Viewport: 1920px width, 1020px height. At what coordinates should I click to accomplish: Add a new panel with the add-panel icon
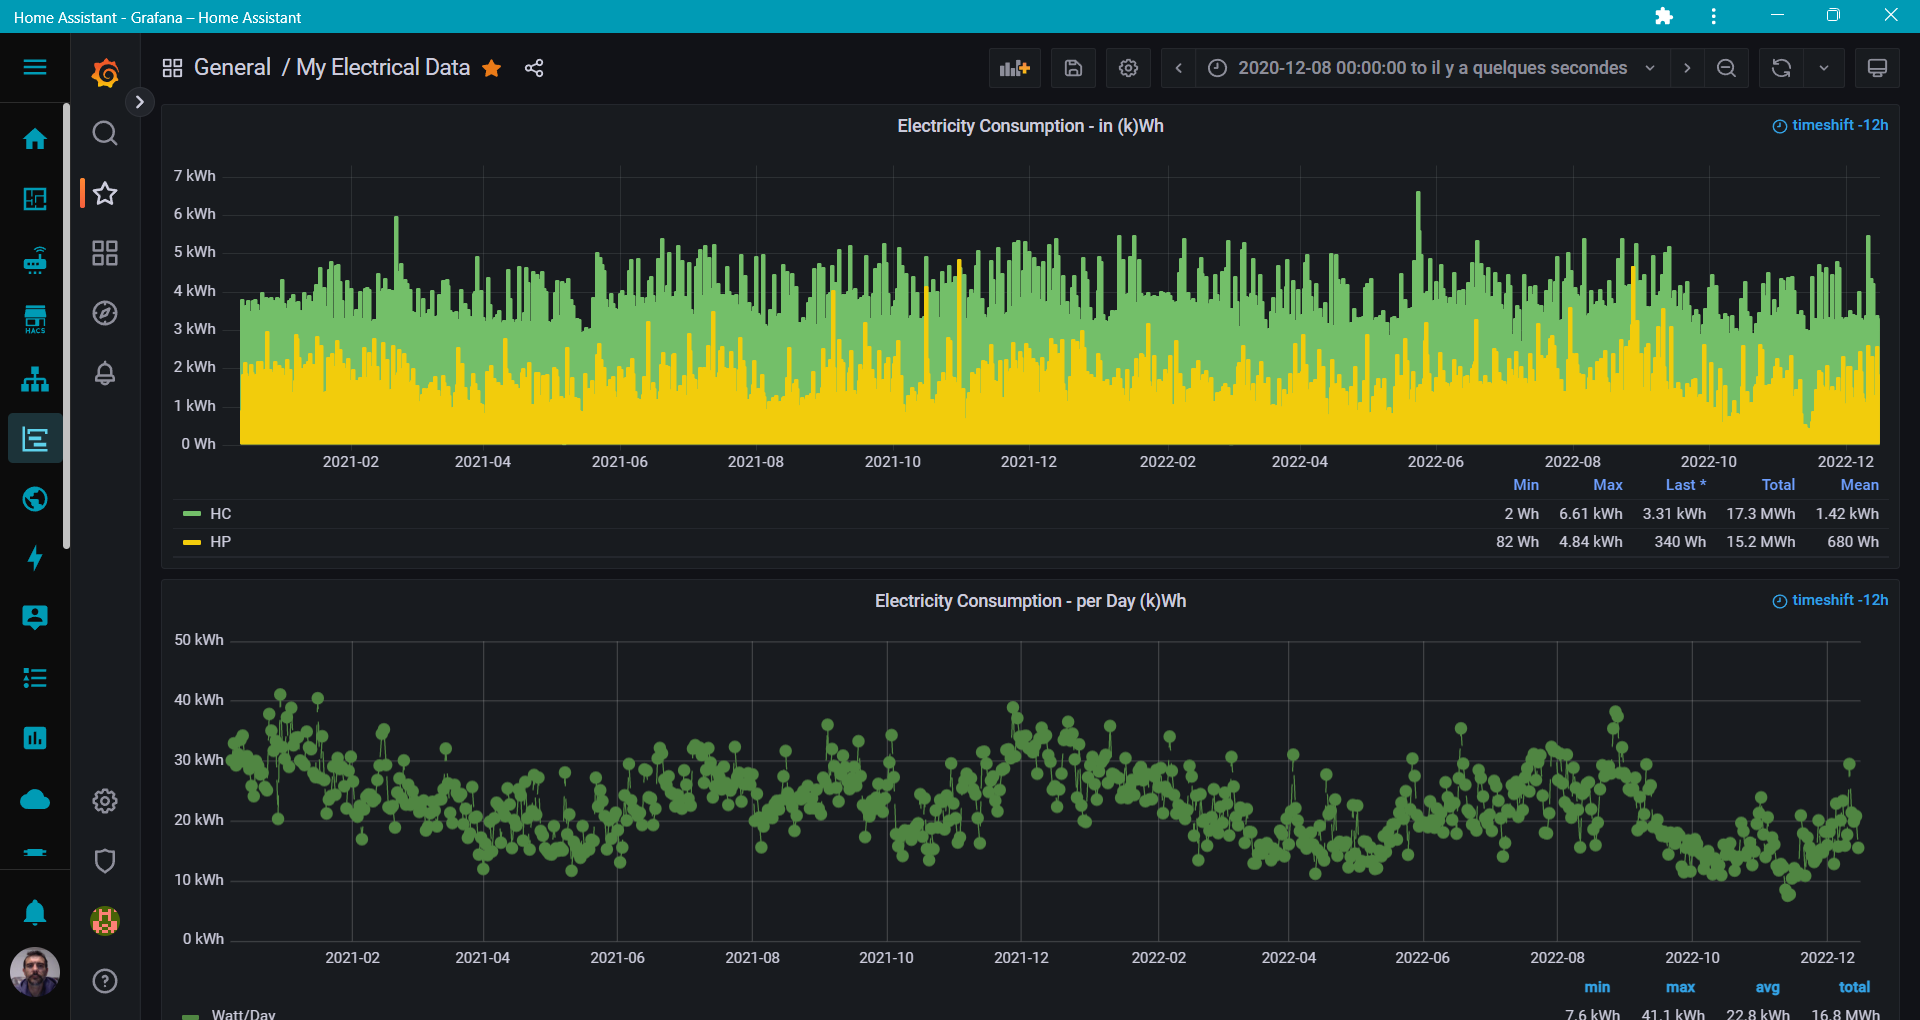click(x=1014, y=67)
